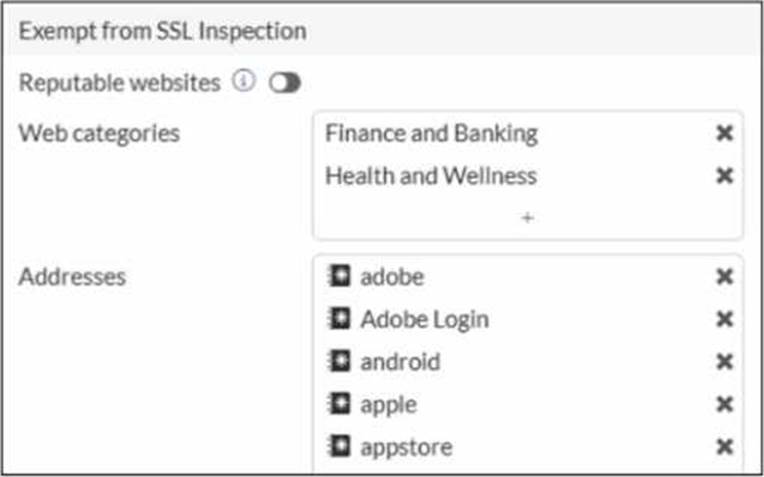Screen dimensions: 764x477
Task: Remove the appstore address entry
Action: [725, 447]
